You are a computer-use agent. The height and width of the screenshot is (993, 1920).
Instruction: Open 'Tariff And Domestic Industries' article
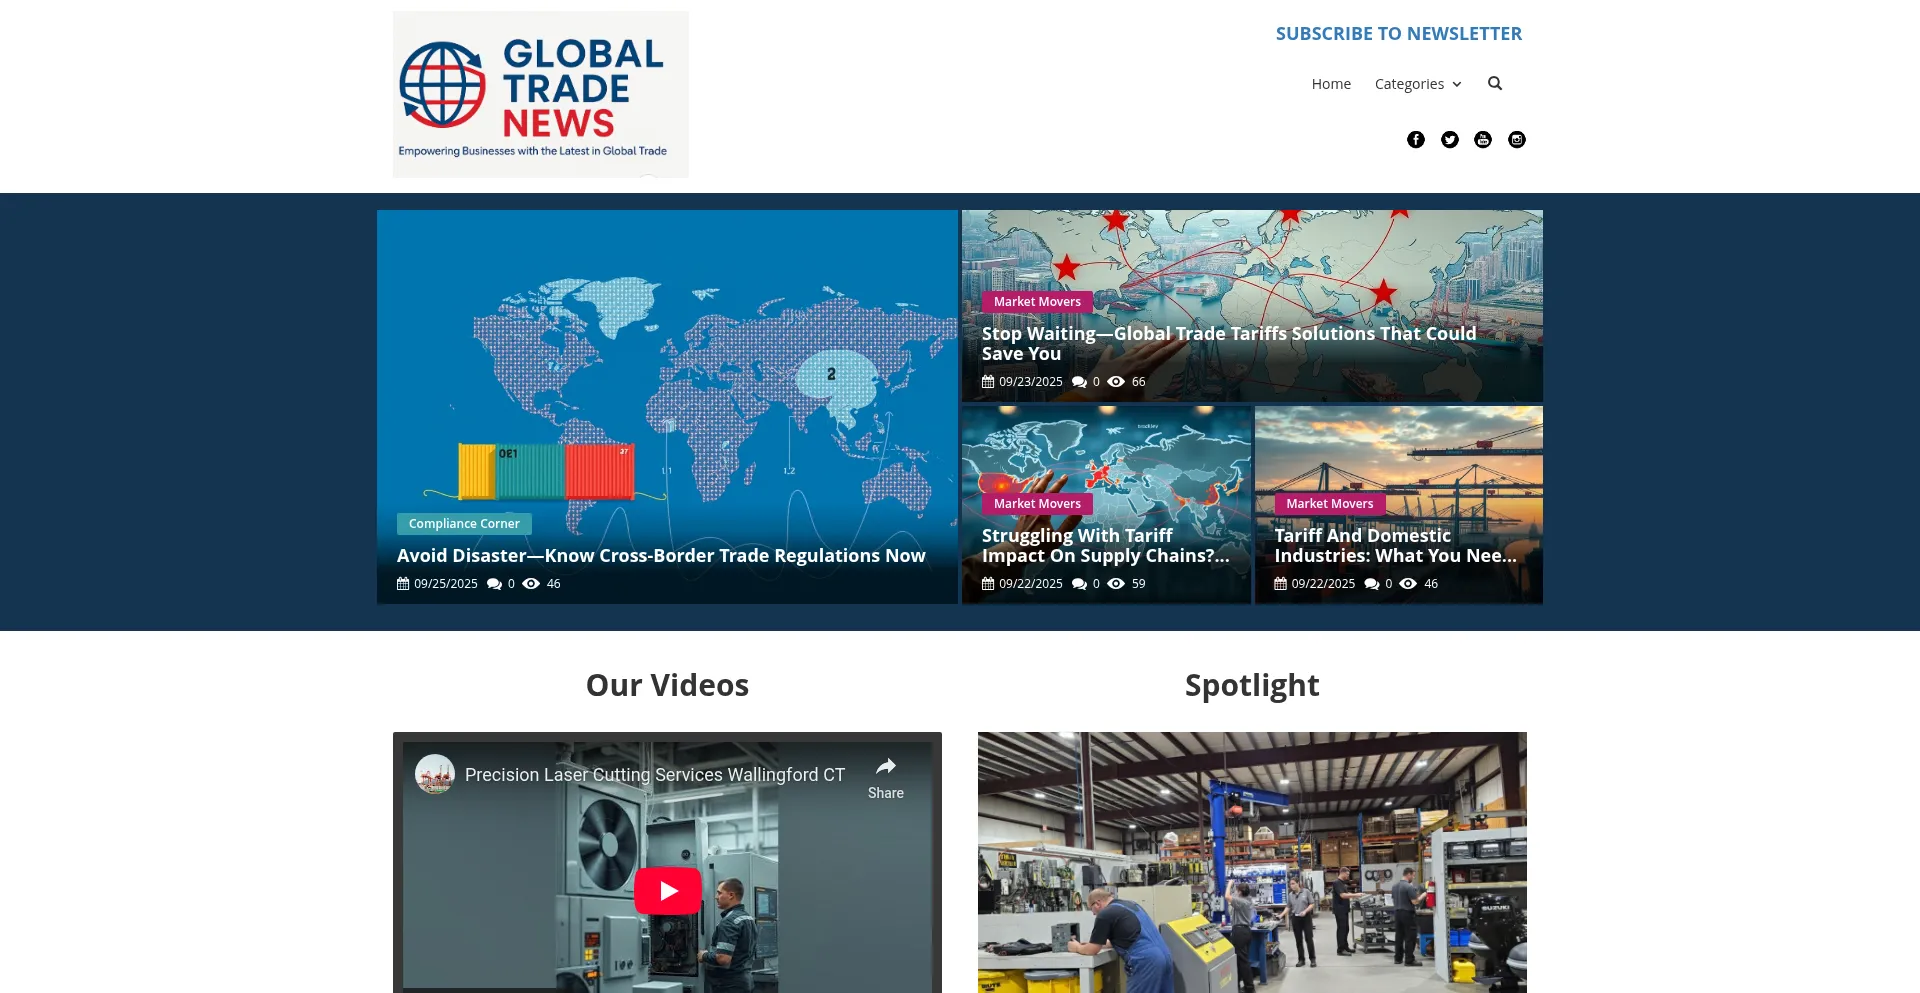click(1395, 546)
